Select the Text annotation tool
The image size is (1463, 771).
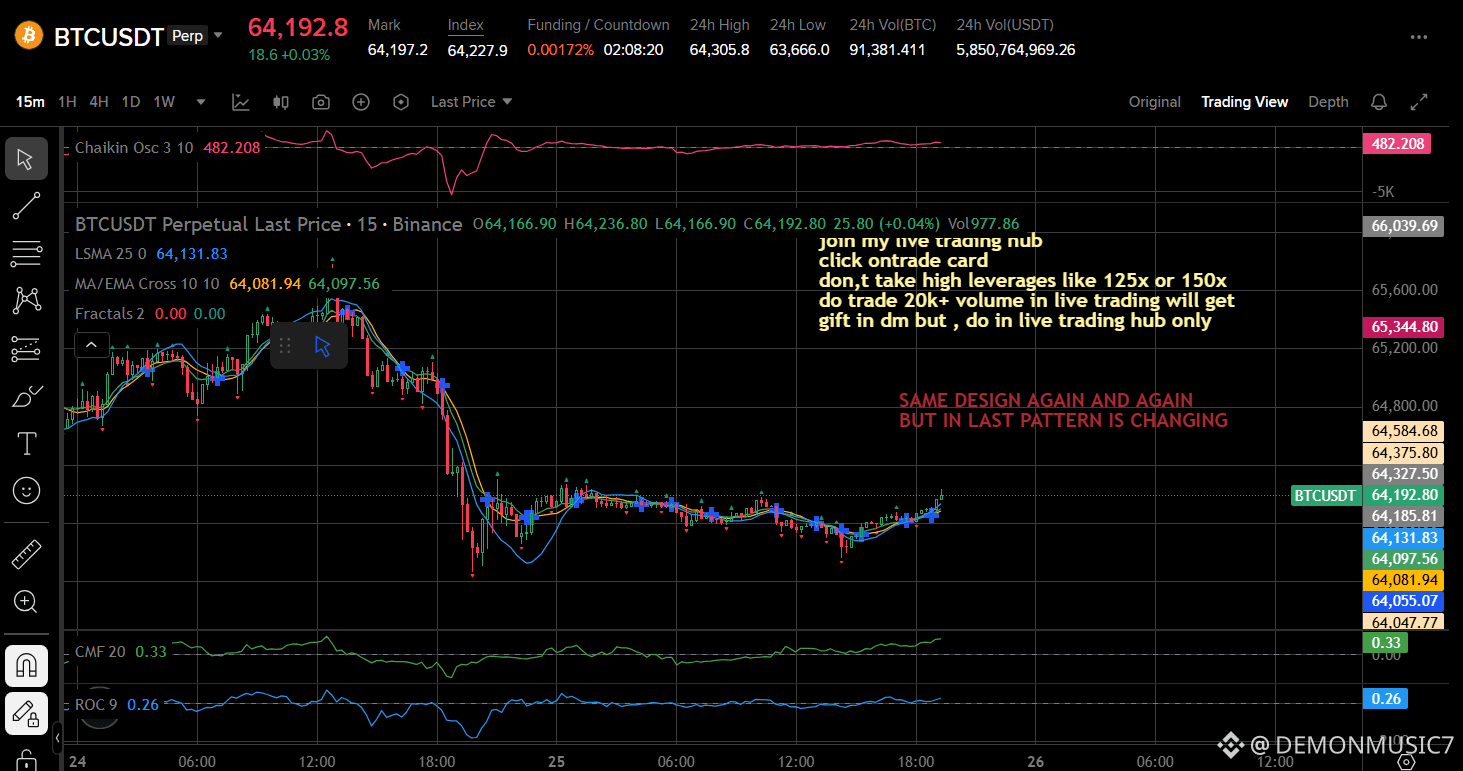26,443
